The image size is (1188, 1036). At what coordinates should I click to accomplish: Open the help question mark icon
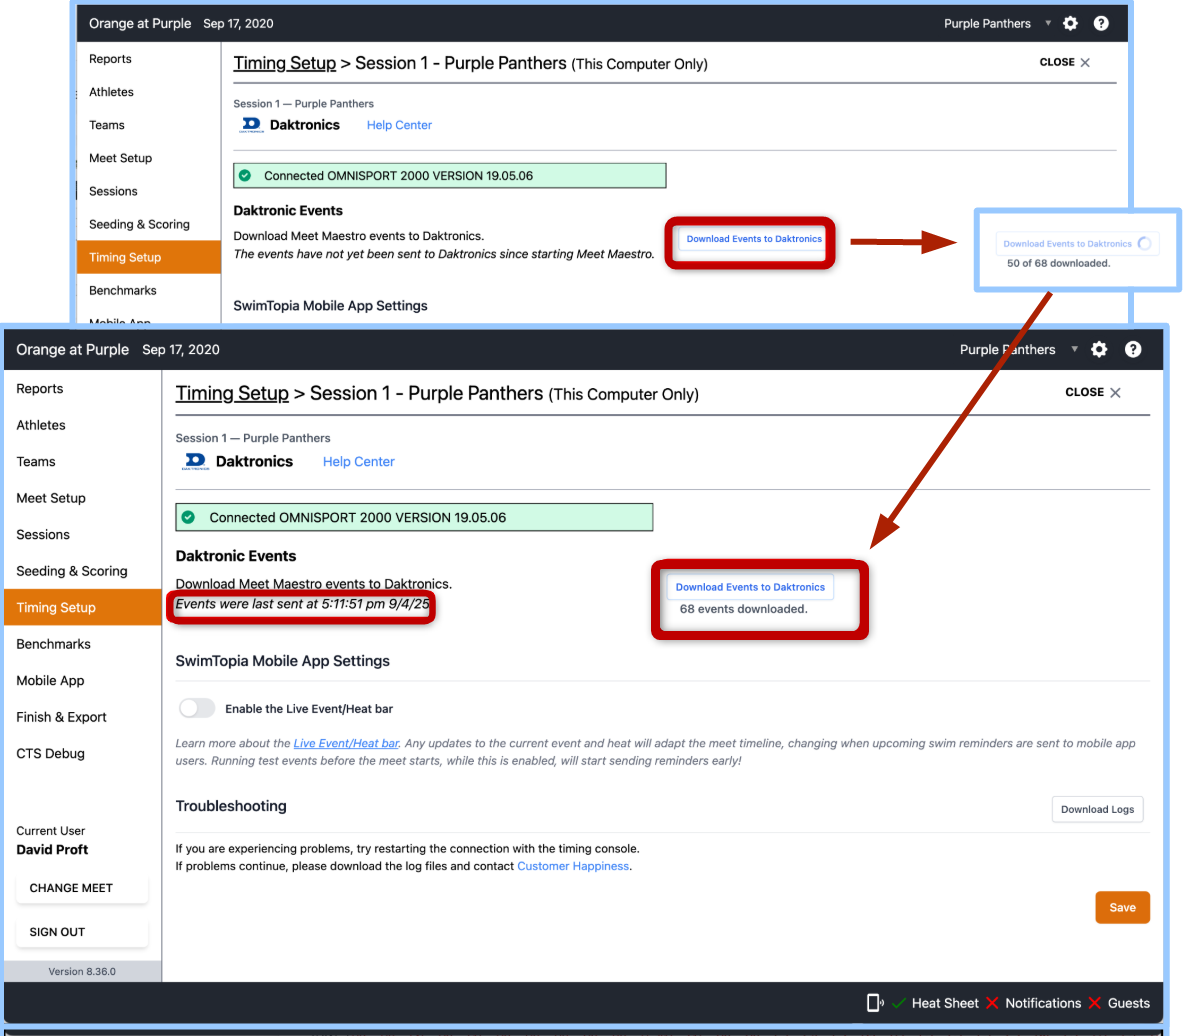1133,349
